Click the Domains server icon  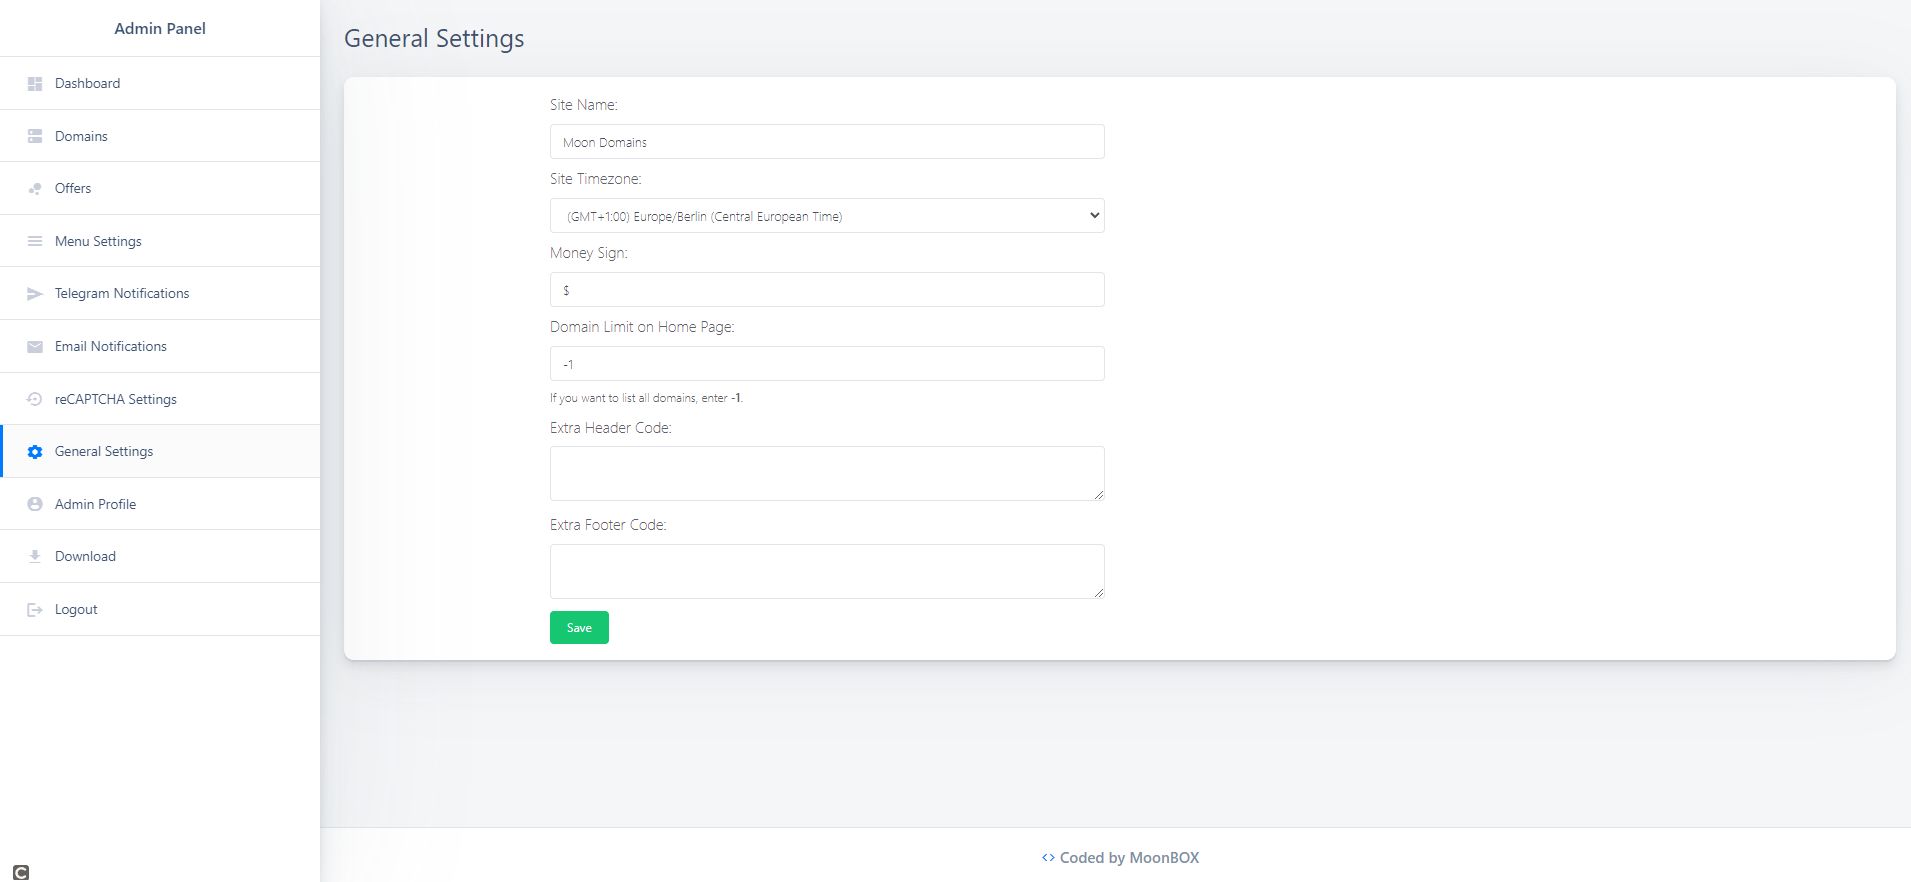(35, 136)
